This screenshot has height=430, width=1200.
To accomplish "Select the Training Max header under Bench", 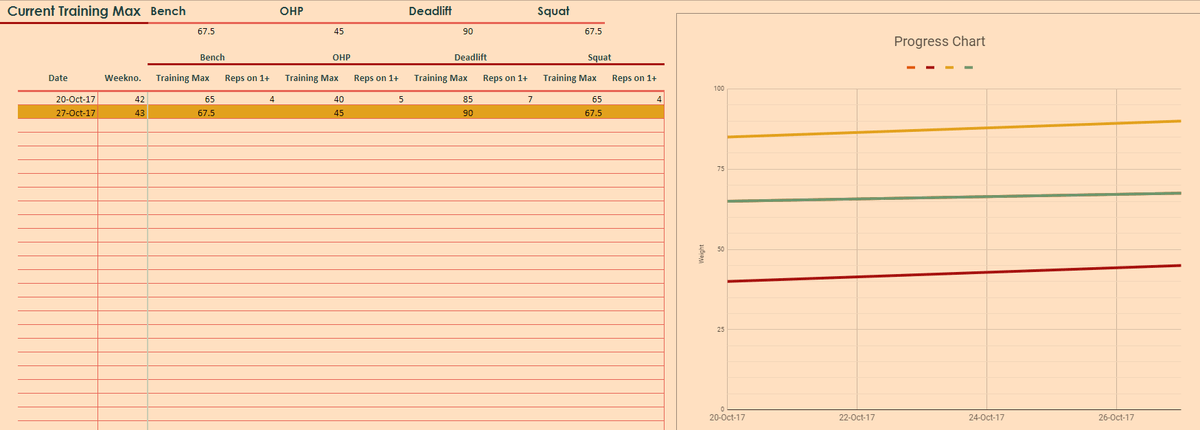I will [183, 78].
